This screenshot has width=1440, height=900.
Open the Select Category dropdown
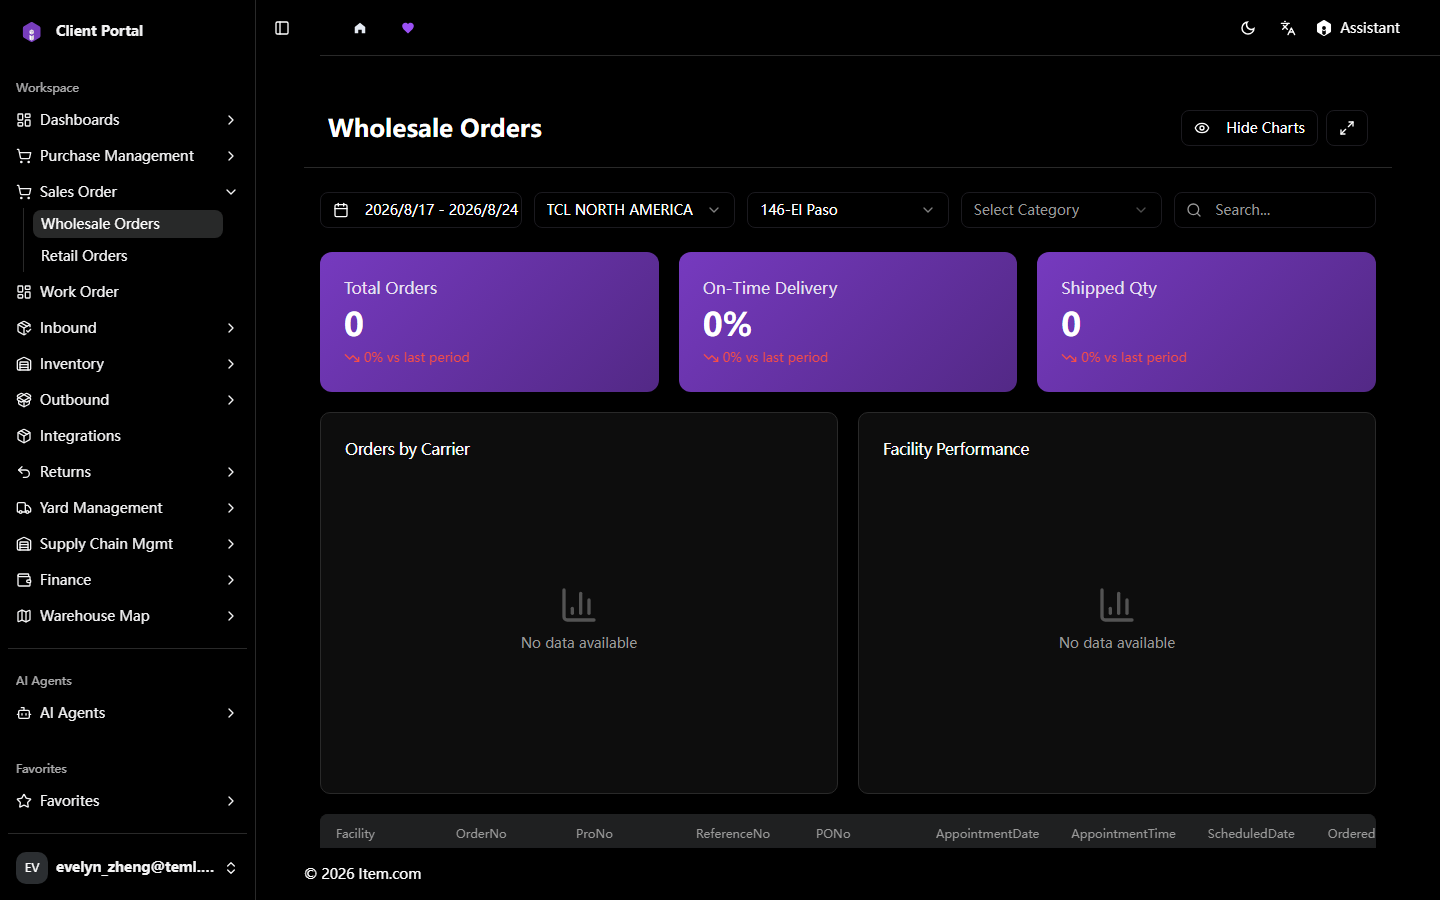coord(1061,210)
